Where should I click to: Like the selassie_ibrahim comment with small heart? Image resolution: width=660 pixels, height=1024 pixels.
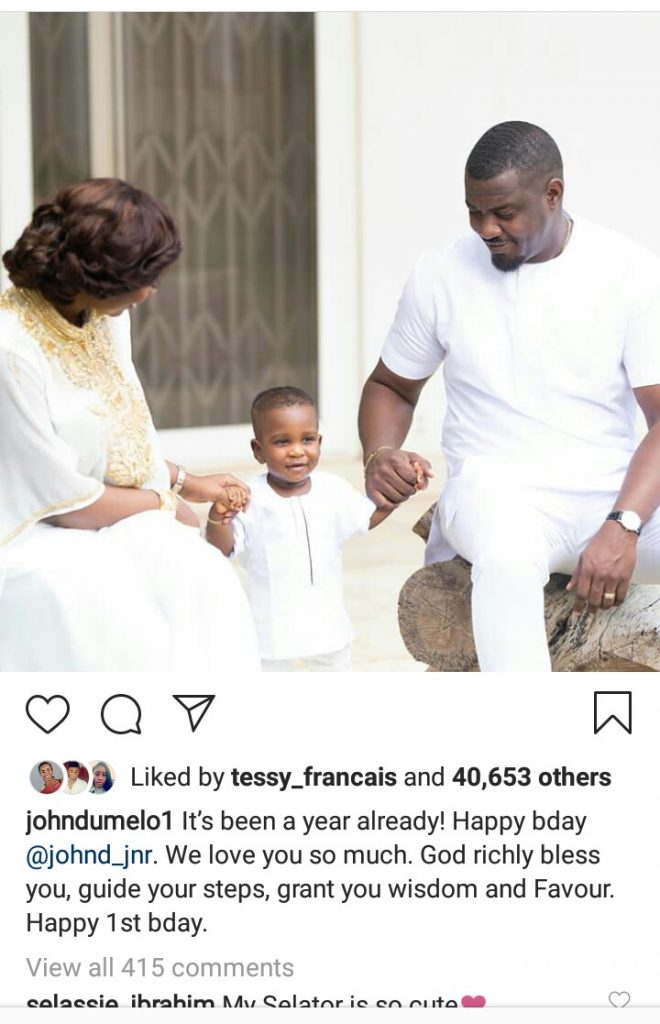619,1000
